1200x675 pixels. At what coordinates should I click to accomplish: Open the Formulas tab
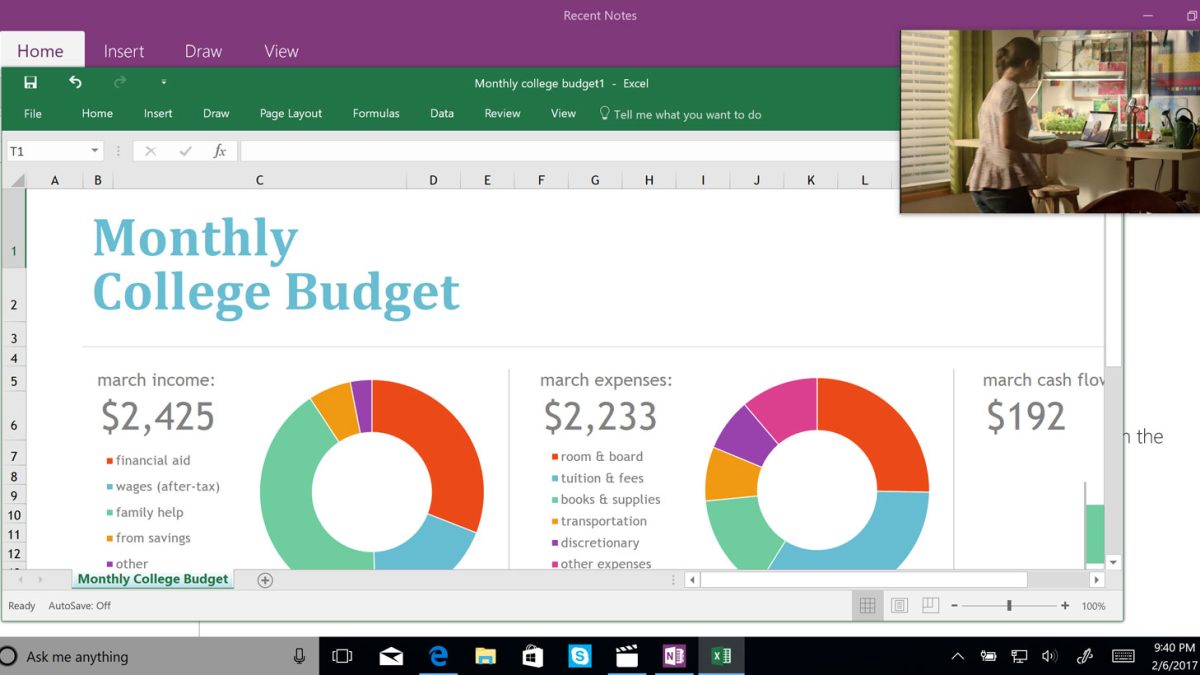click(376, 114)
